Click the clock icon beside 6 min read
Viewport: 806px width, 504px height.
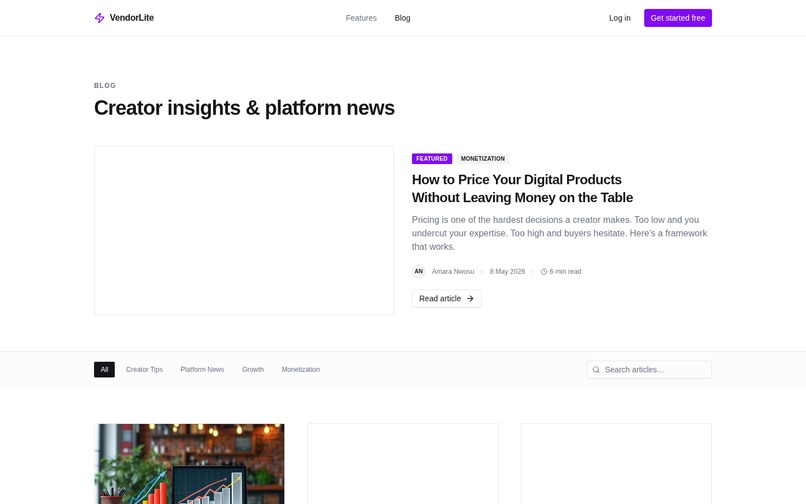[x=544, y=272]
